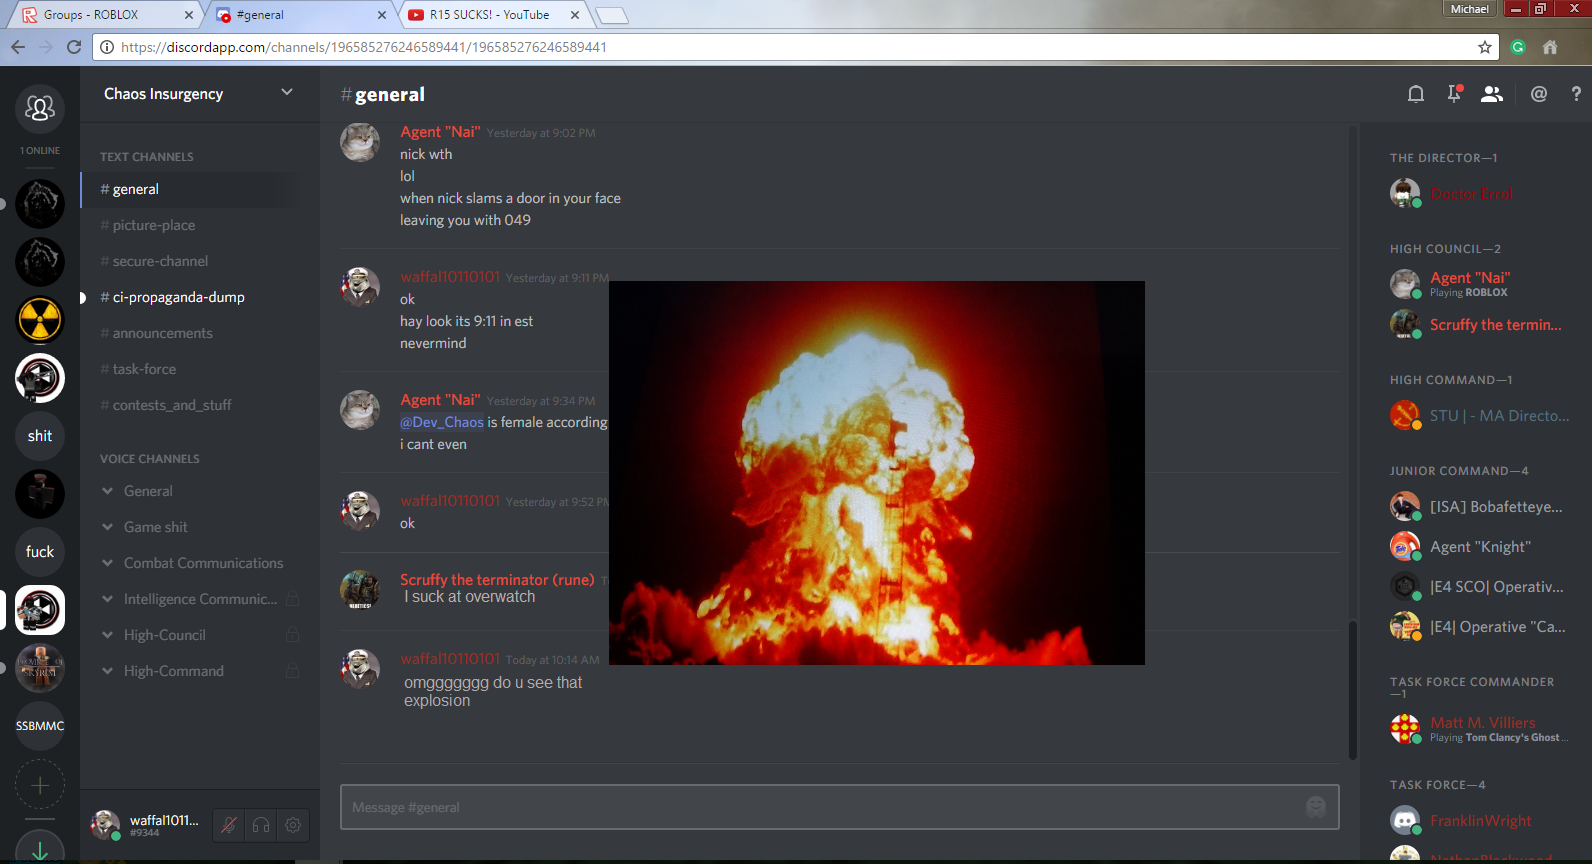Open the mushroom cloud explosion image
This screenshot has width=1592, height=864.
click(x=877, y=473)
